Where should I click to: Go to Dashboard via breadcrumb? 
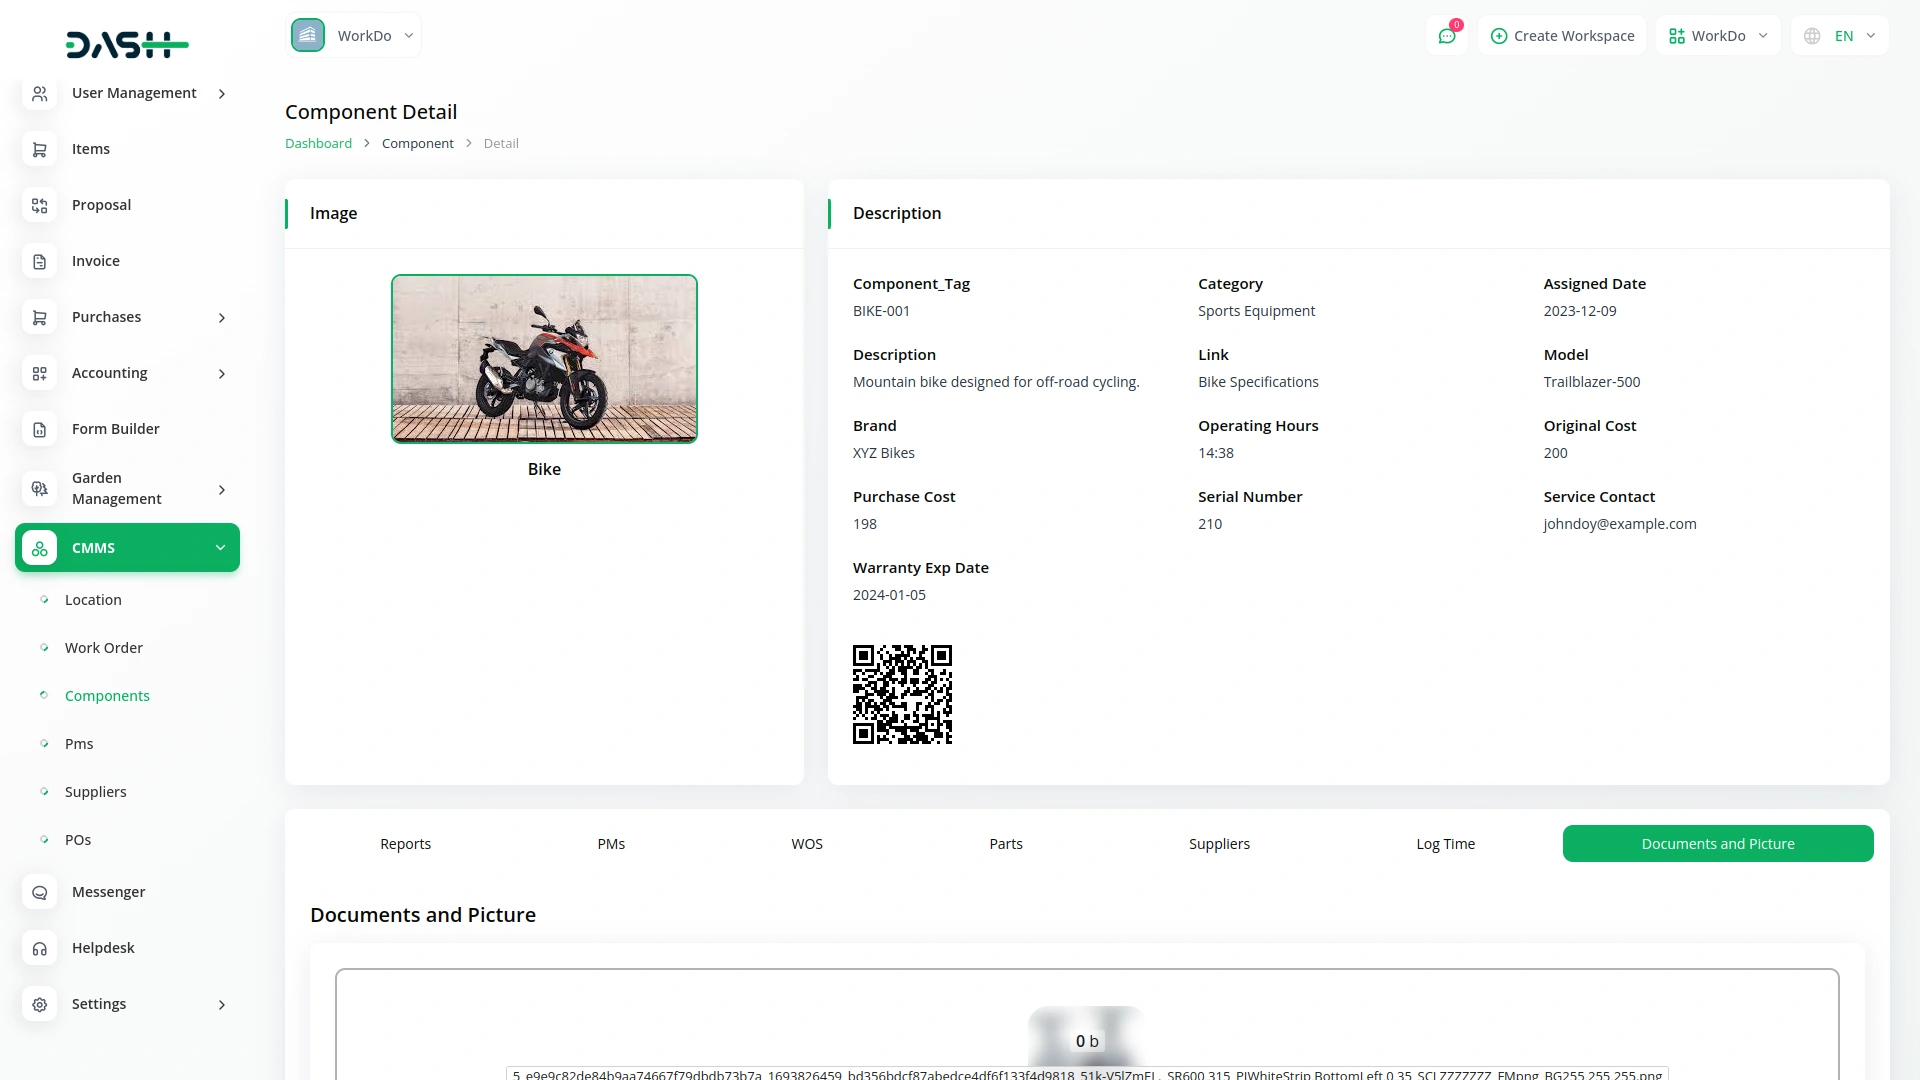[x=318, y=143]
